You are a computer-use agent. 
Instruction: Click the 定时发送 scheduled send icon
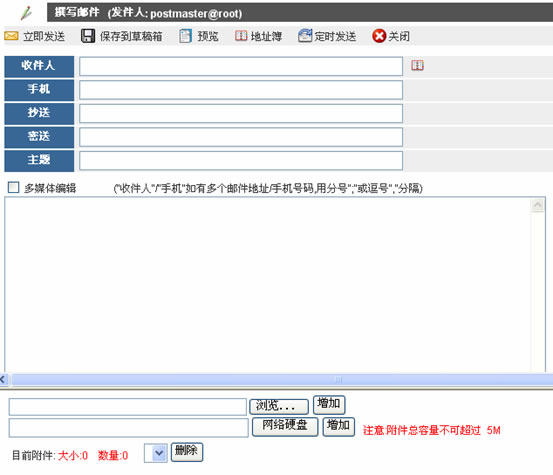point(305,36)
